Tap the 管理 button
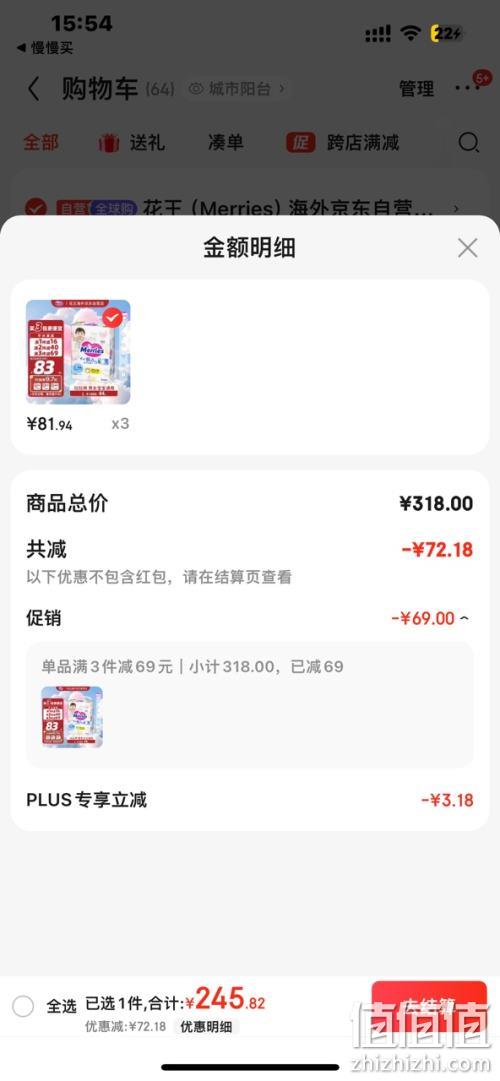Image resolution: width=500 pixels, height=1081 pixels. point(417,88)
